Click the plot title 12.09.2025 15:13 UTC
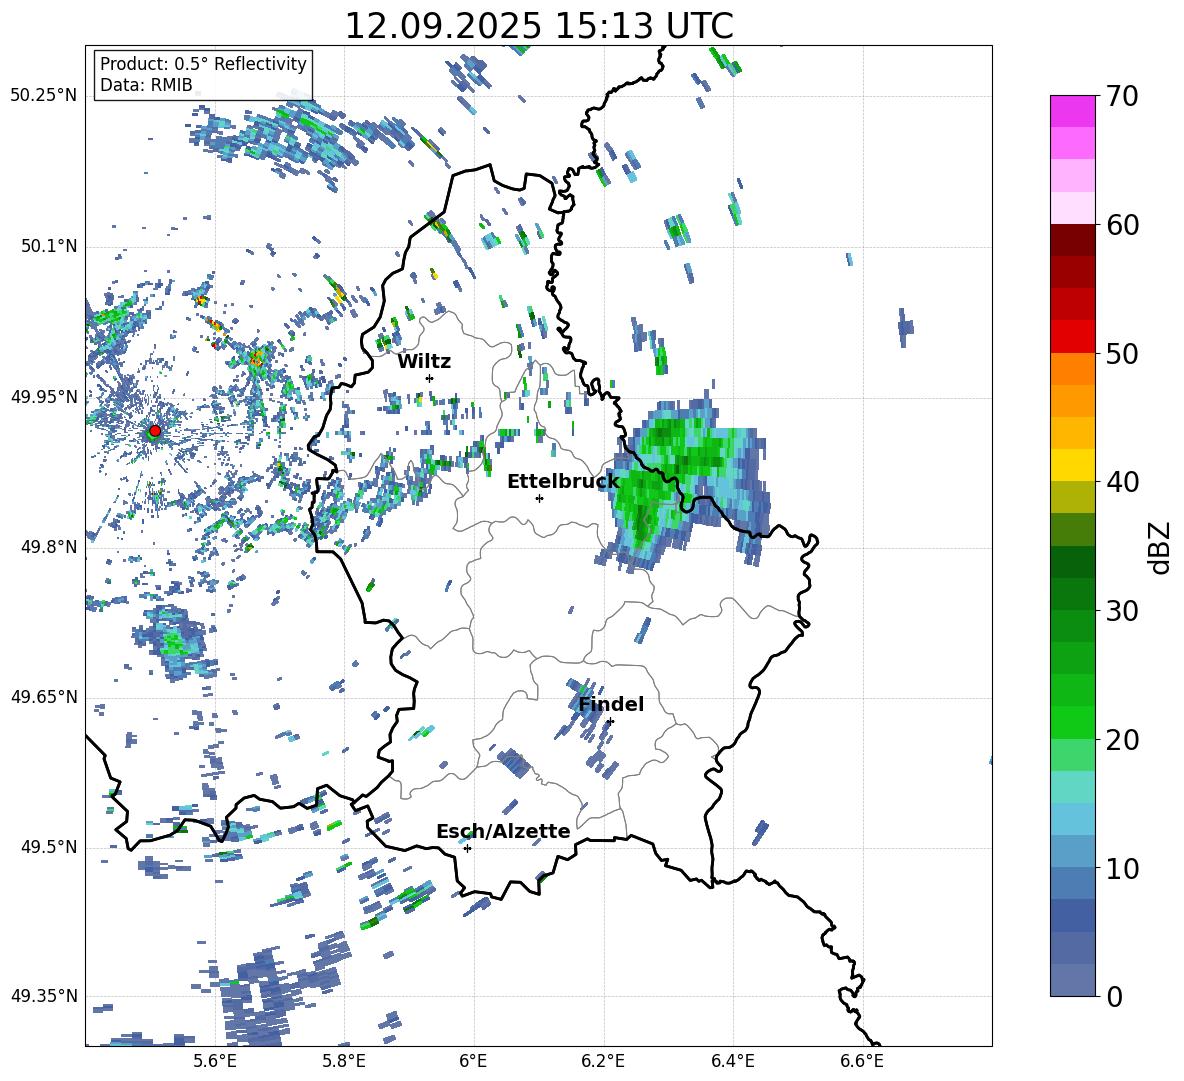The width and height of the screenshot is (1184, 1081). 538,26
